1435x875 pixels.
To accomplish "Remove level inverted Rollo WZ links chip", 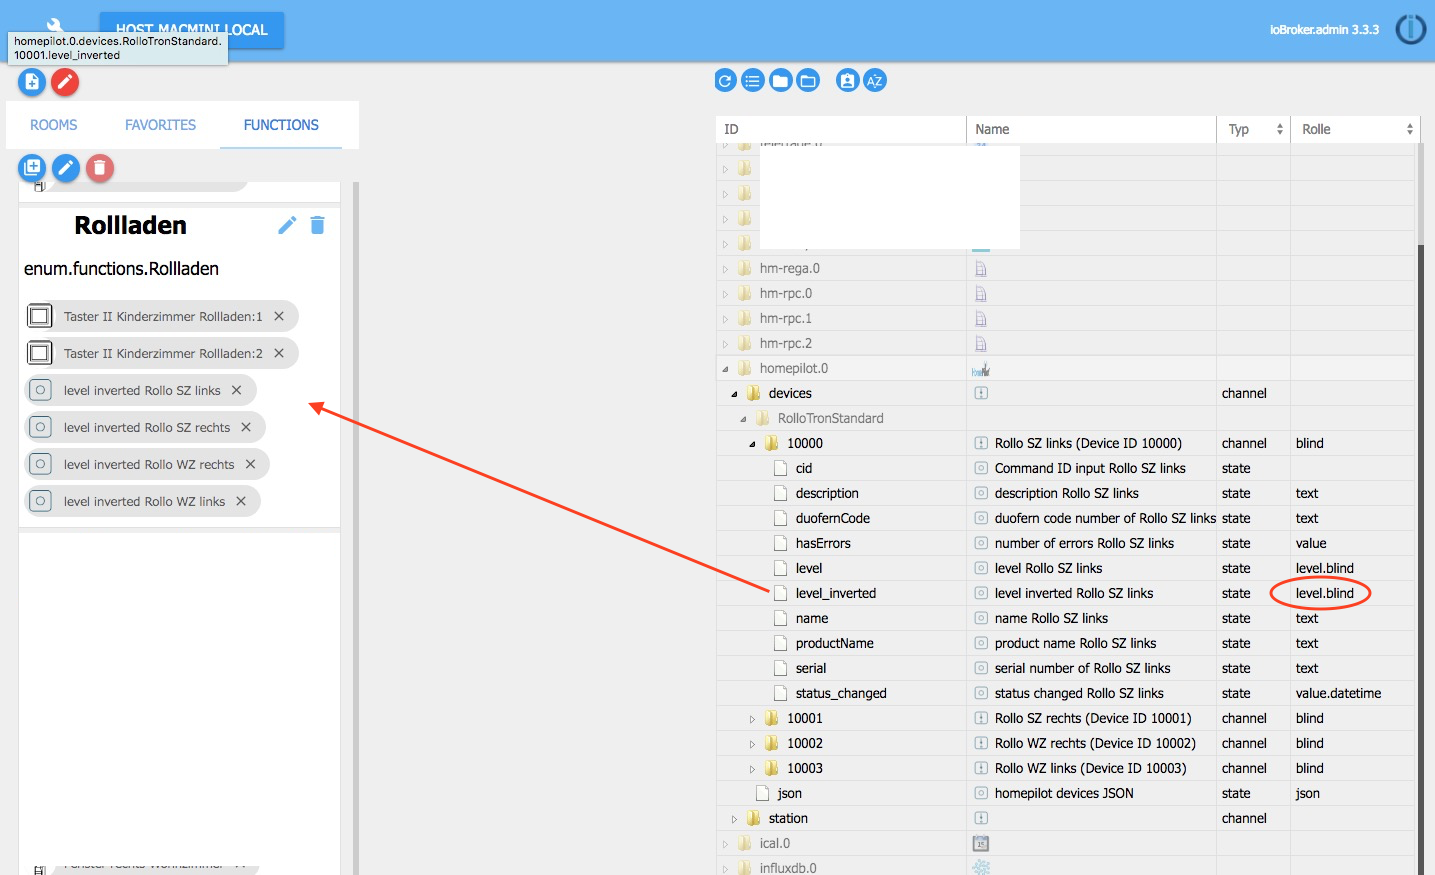I will point(241,501).
